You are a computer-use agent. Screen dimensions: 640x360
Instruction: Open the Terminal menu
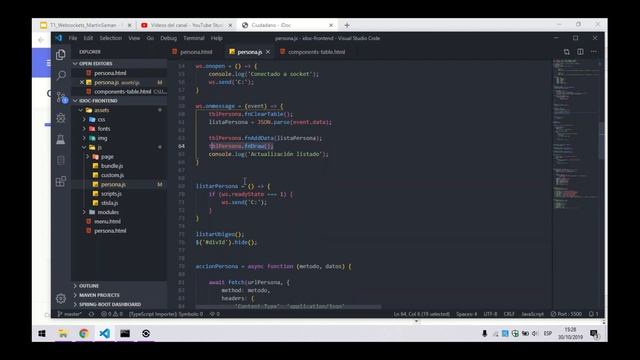coord(194,38)
